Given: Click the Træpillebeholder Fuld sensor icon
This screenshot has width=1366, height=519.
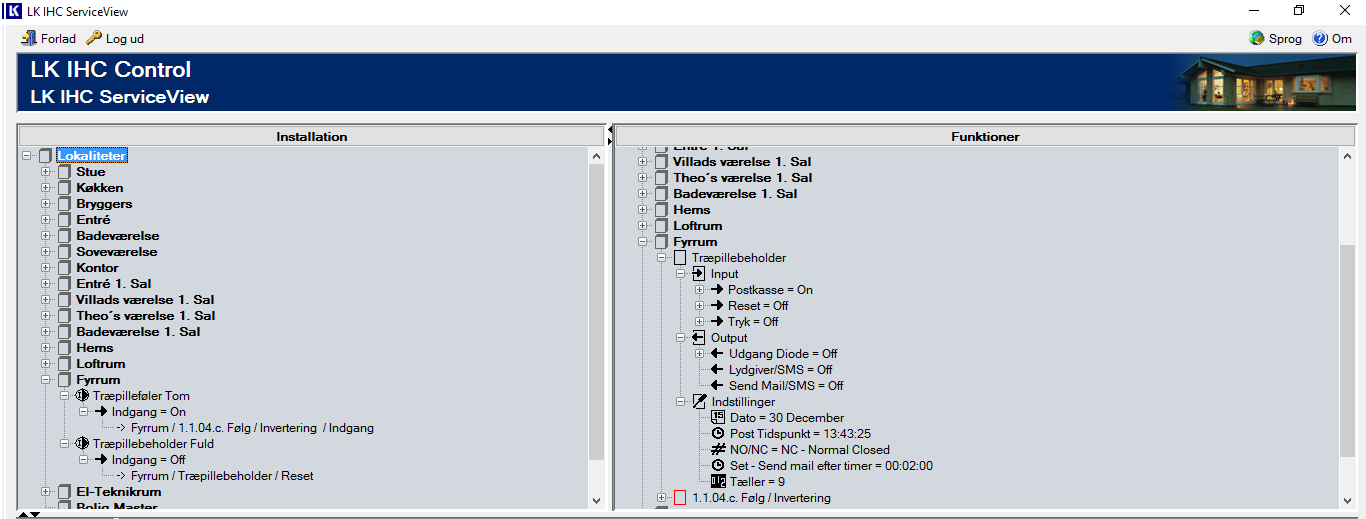Looking at the screenshot, I should (x=82, y=444).
